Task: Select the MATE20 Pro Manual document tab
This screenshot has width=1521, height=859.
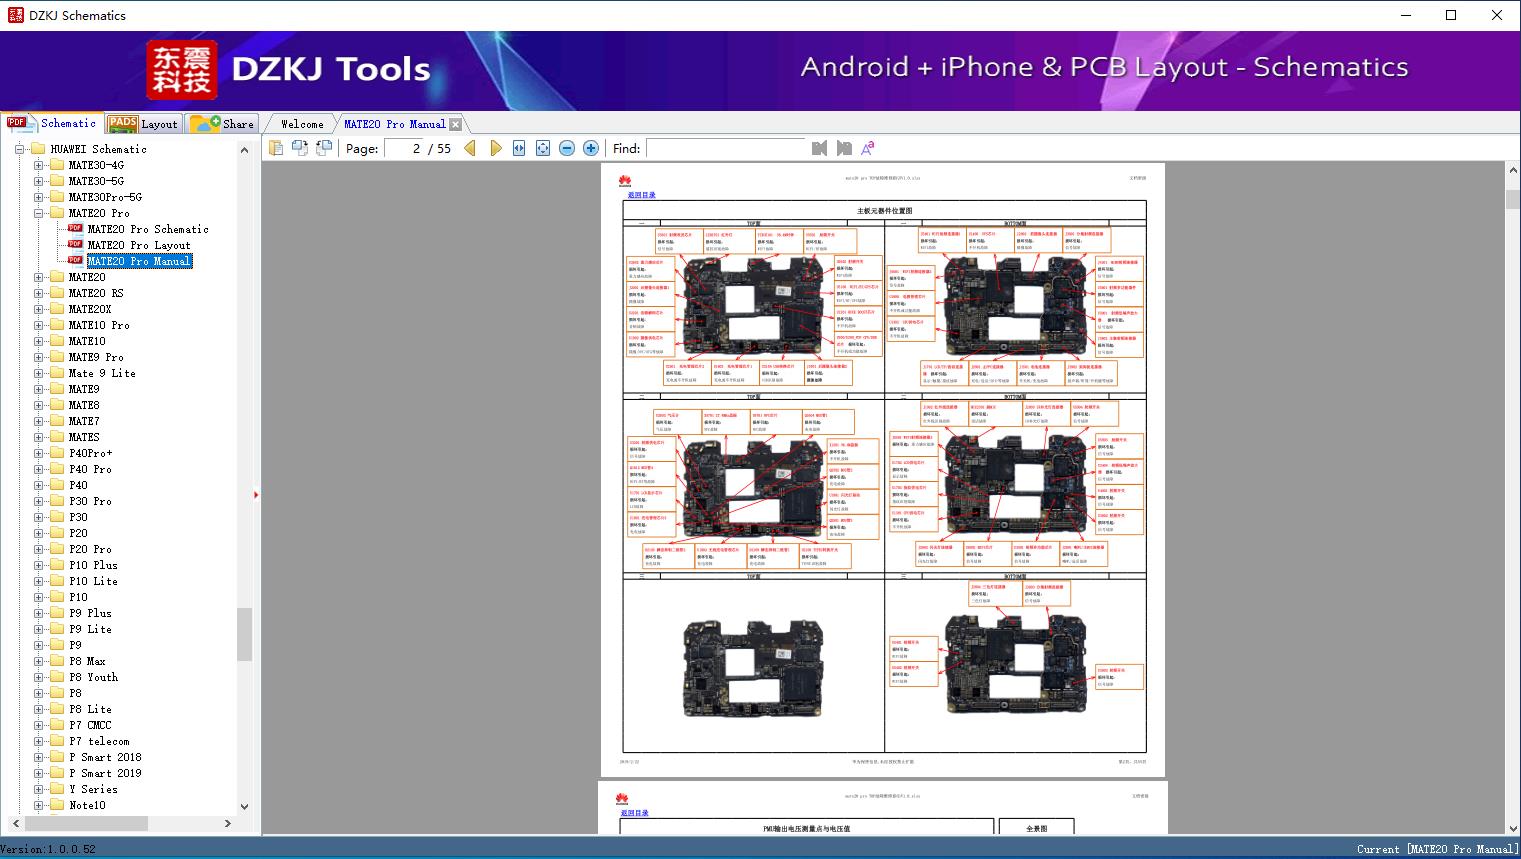Action: 395,124
